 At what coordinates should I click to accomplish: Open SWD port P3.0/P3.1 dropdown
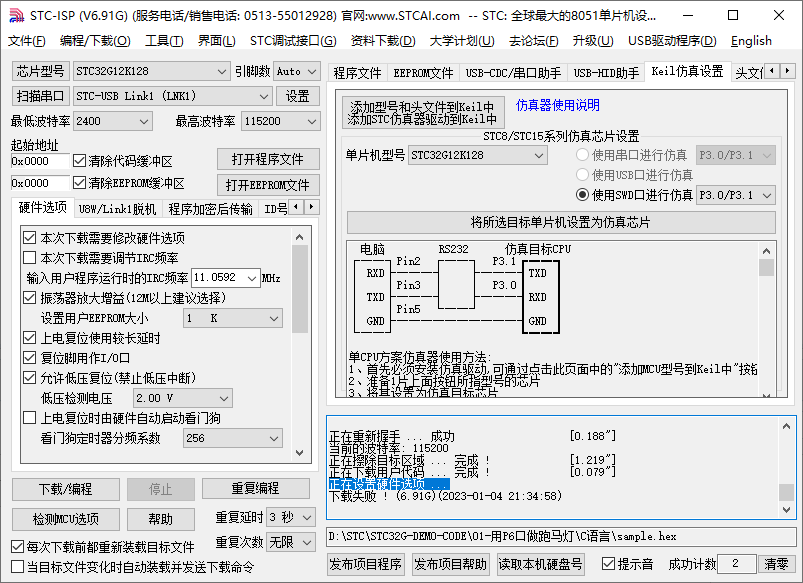point(735,195)
